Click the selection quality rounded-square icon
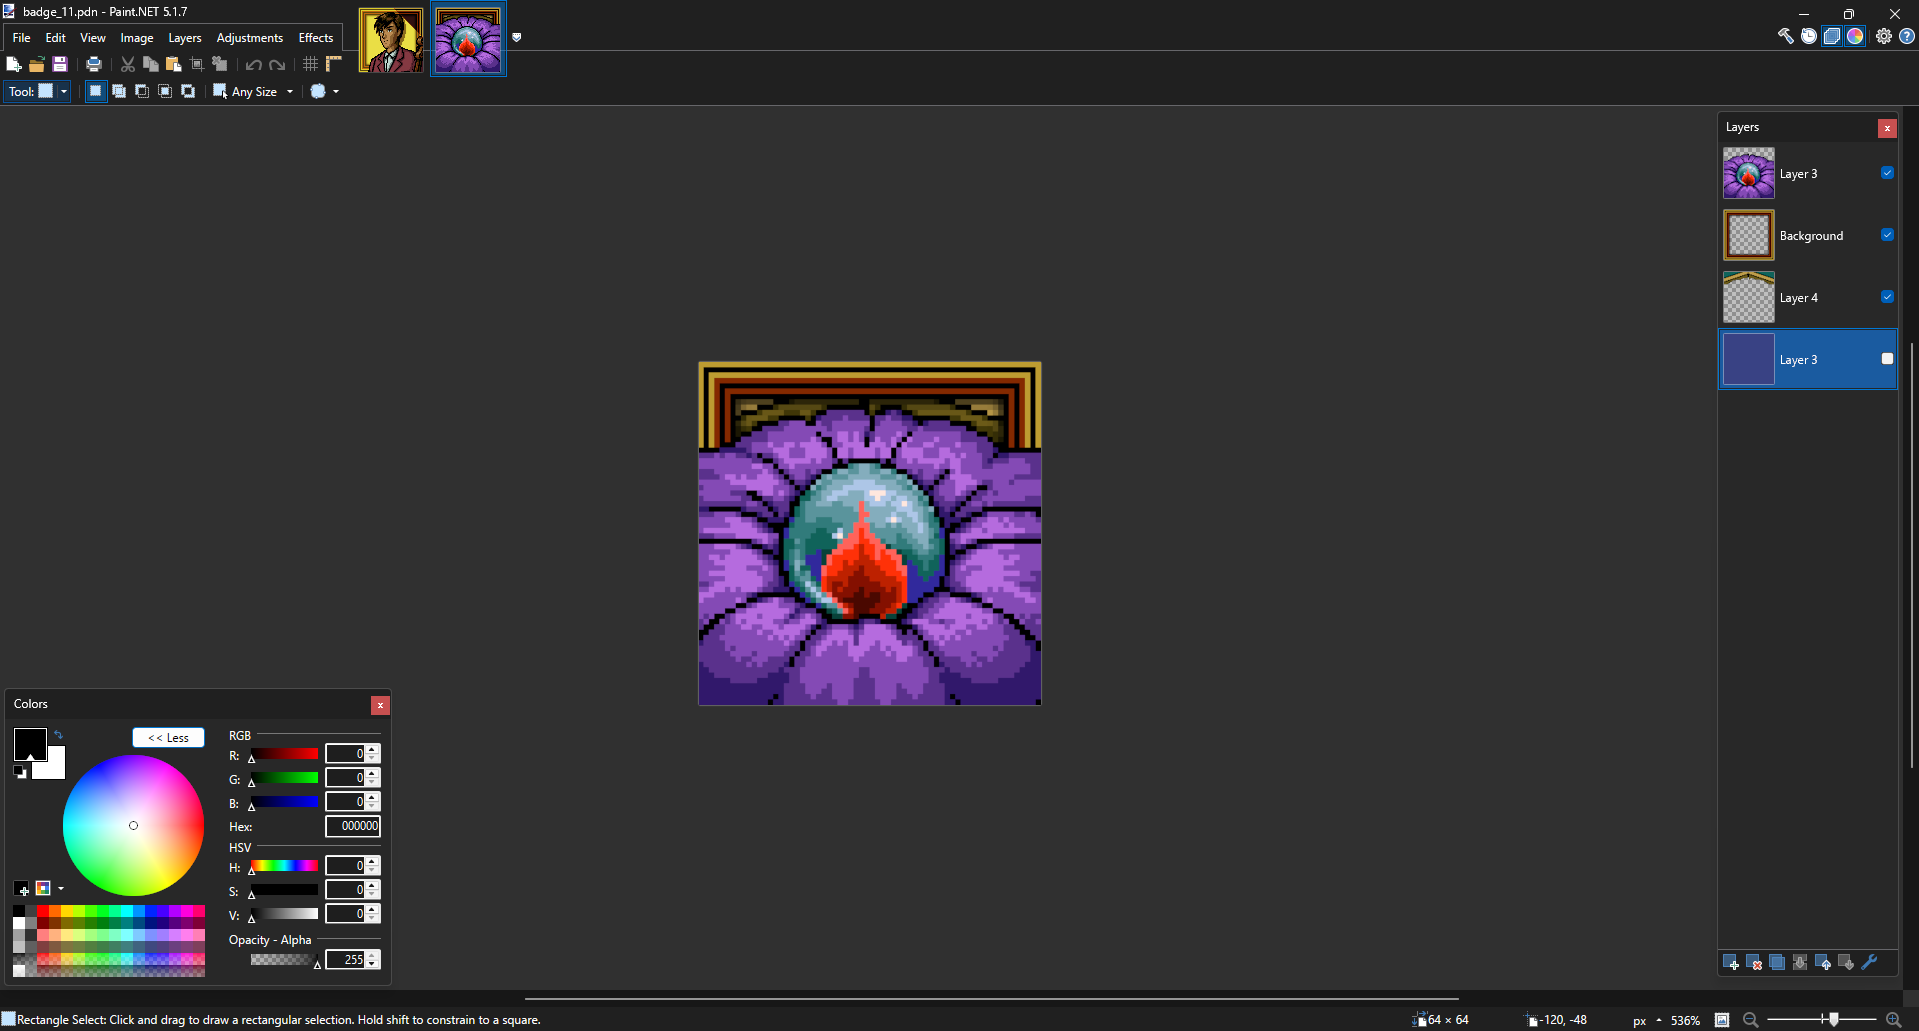 318,91
